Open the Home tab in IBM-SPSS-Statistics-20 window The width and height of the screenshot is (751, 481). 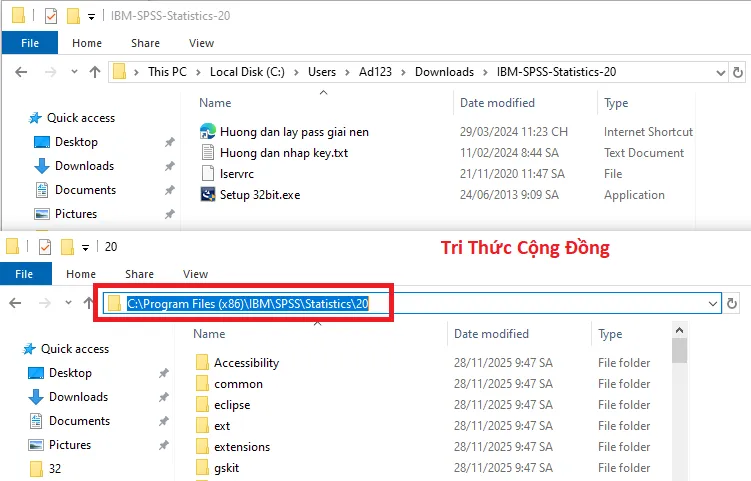[87, 43]
